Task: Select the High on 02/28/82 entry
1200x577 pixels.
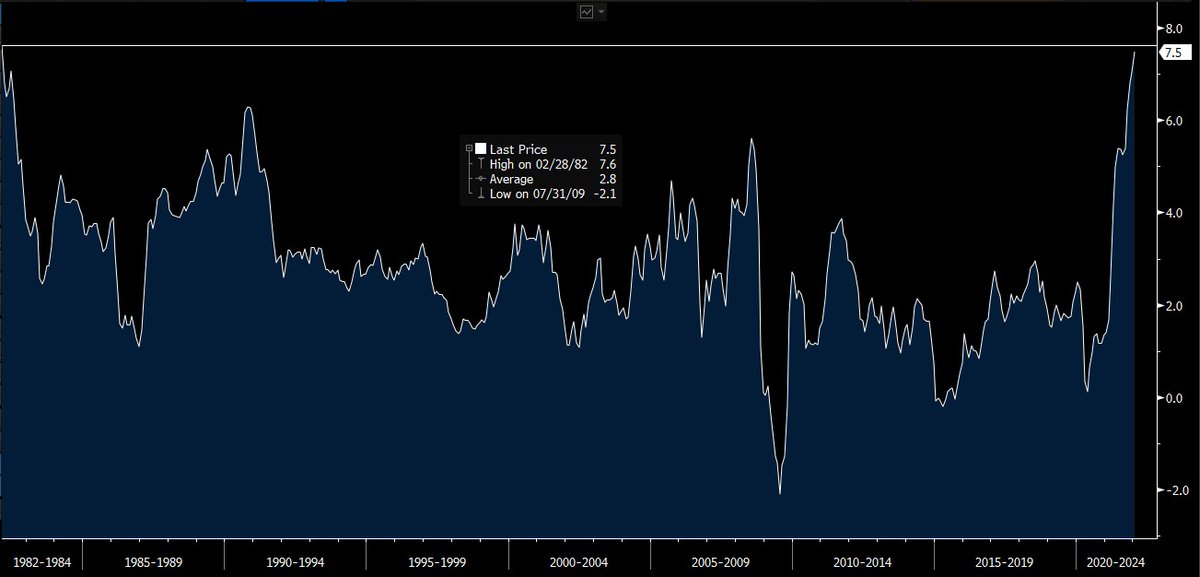Action: (539, 164)
